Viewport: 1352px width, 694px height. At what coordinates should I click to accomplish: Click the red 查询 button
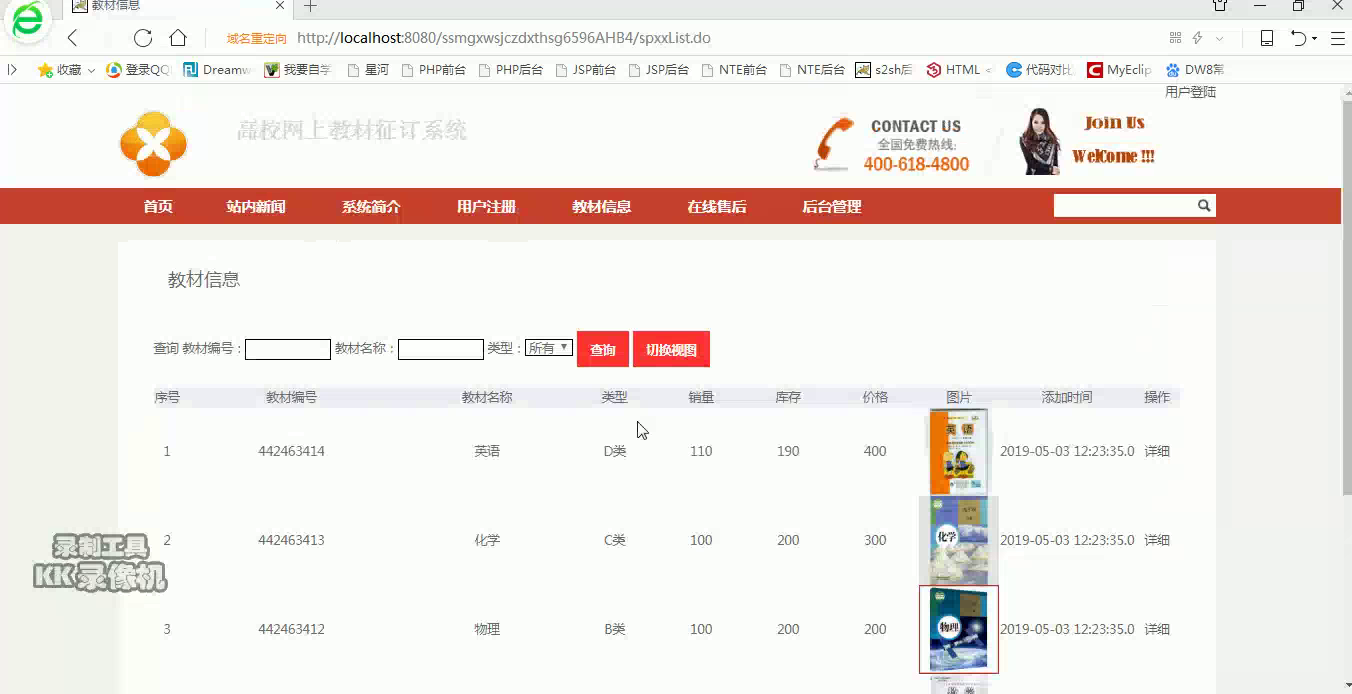click(x=603, y=349)
